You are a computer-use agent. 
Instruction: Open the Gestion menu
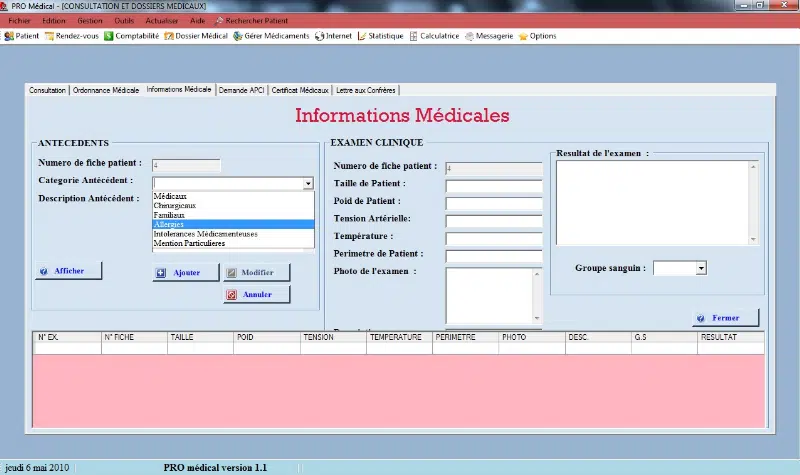[90, 21]
